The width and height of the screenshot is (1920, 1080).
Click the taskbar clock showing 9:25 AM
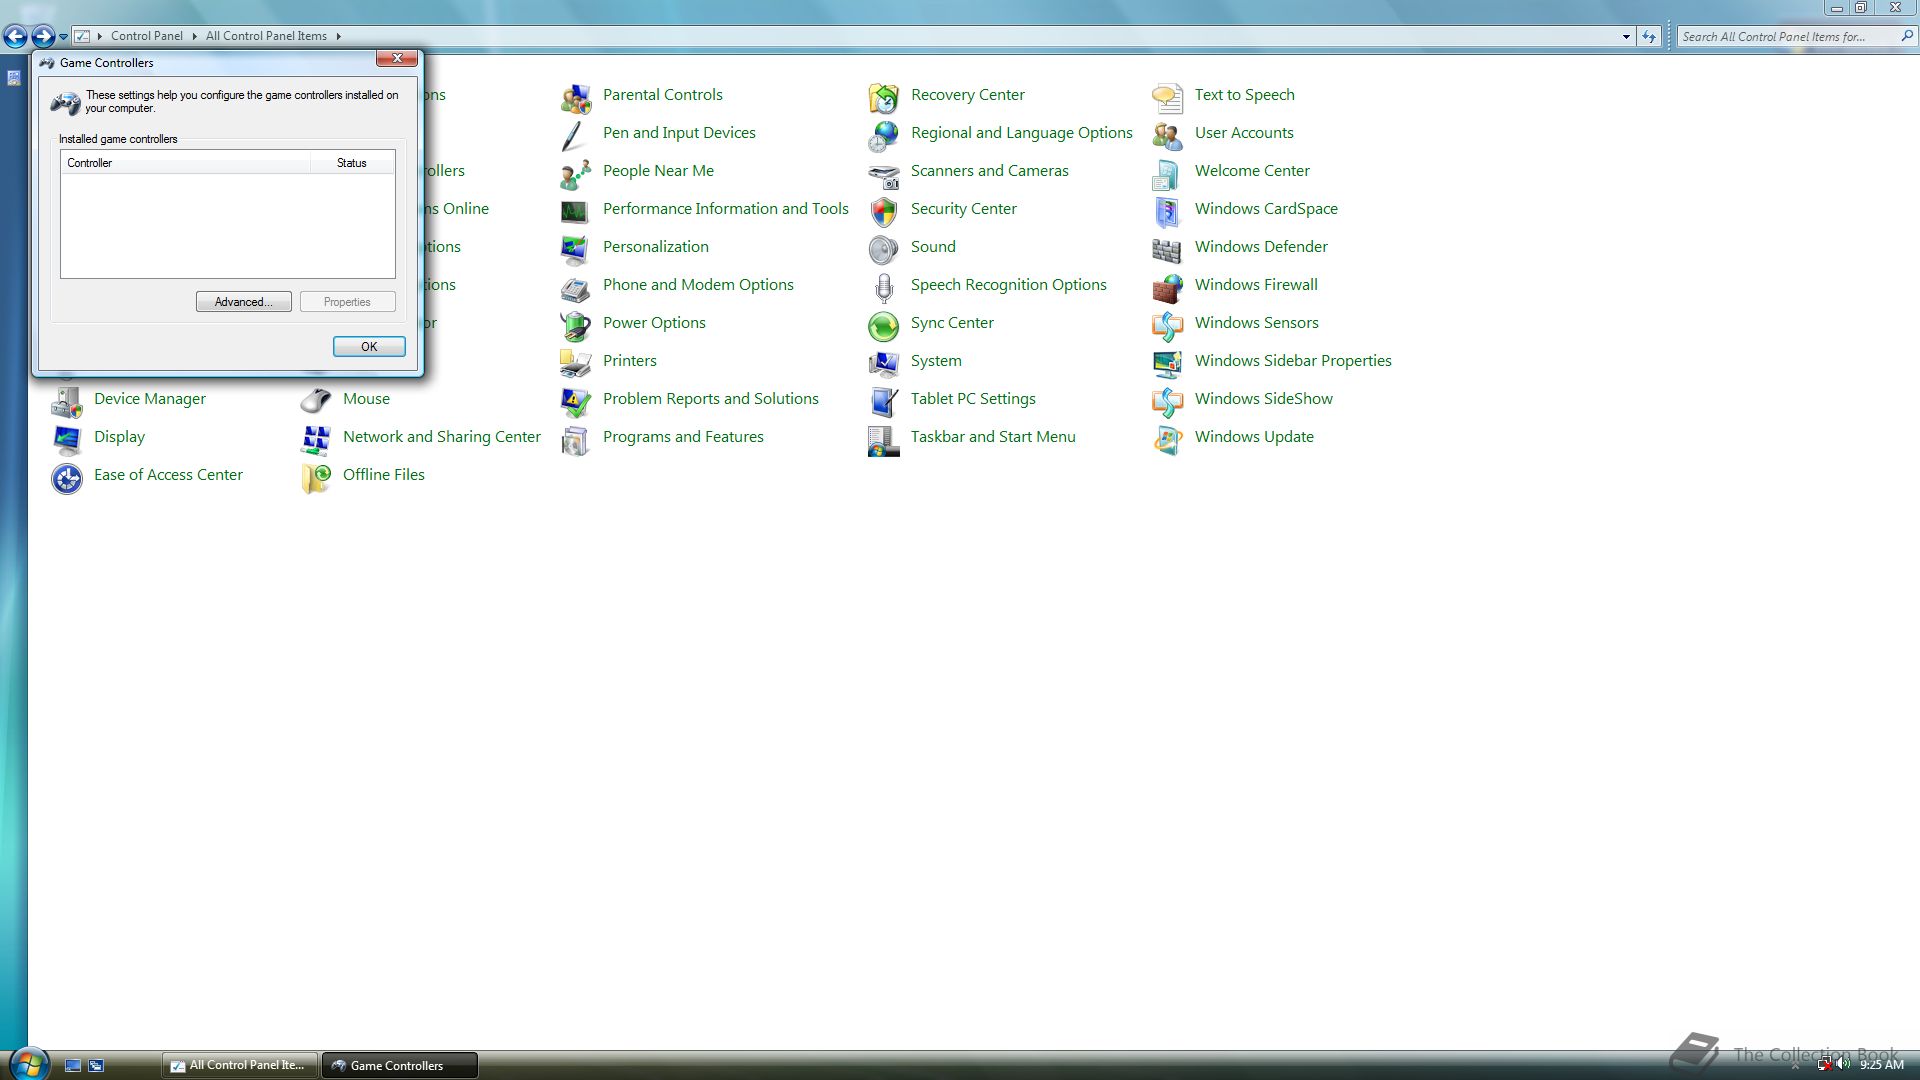coord(1881,1065)
